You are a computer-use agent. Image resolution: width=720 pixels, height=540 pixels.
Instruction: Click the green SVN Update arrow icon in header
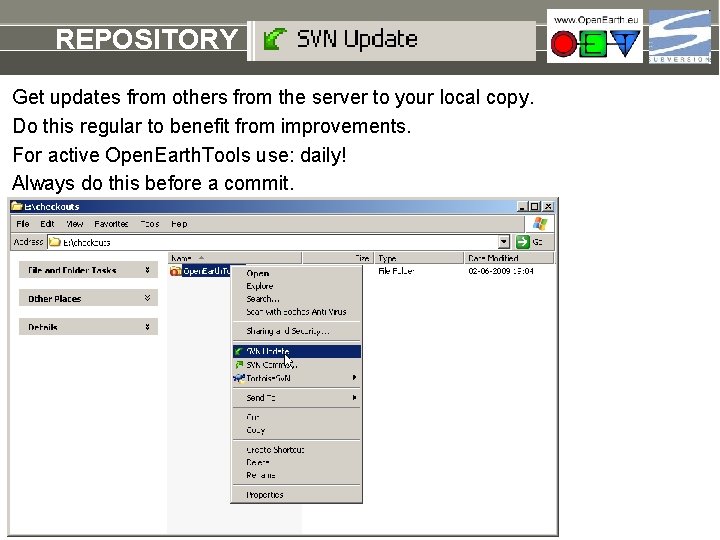275,39
